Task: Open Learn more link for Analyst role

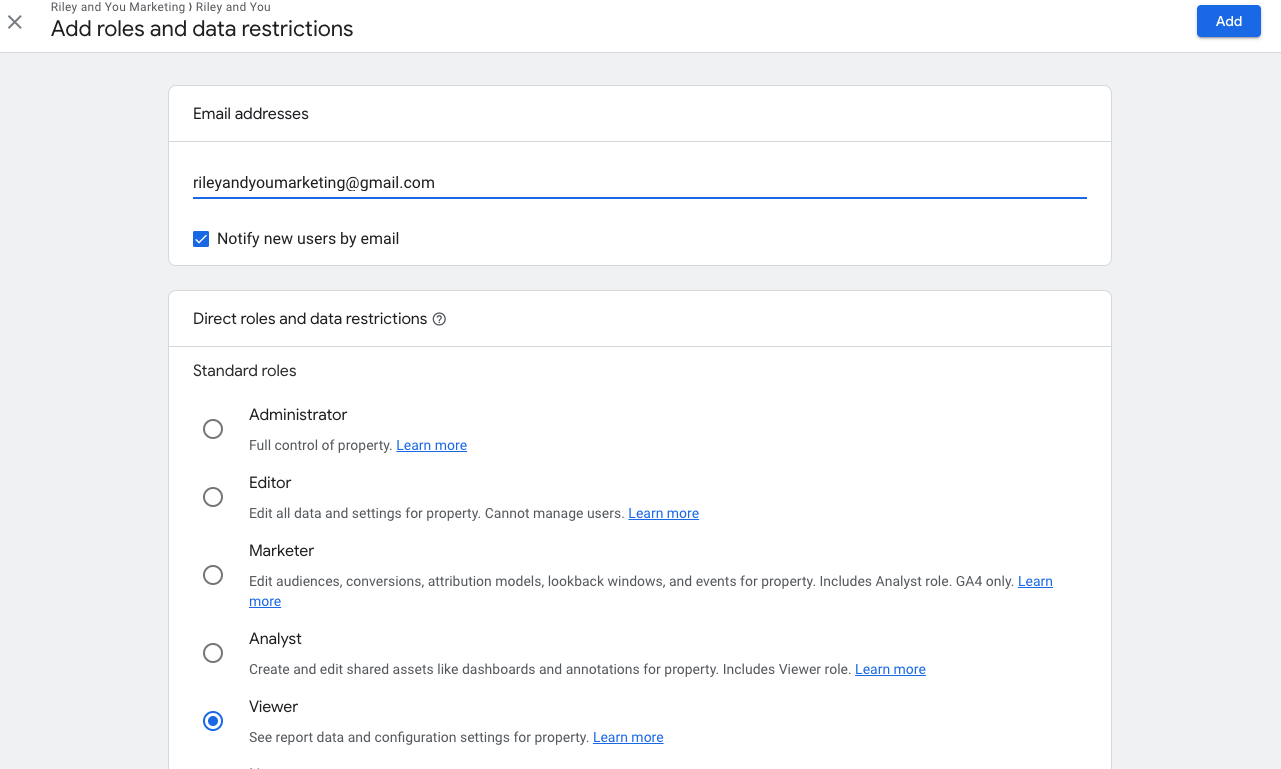Action: tap(890, 669)
